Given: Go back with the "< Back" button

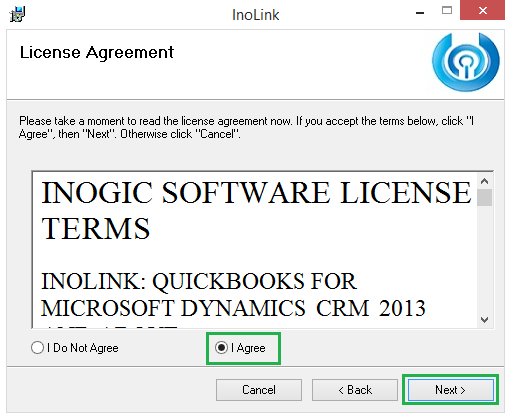Looking at the screenshot, I should pyautogui.click(x=355, y=390).
